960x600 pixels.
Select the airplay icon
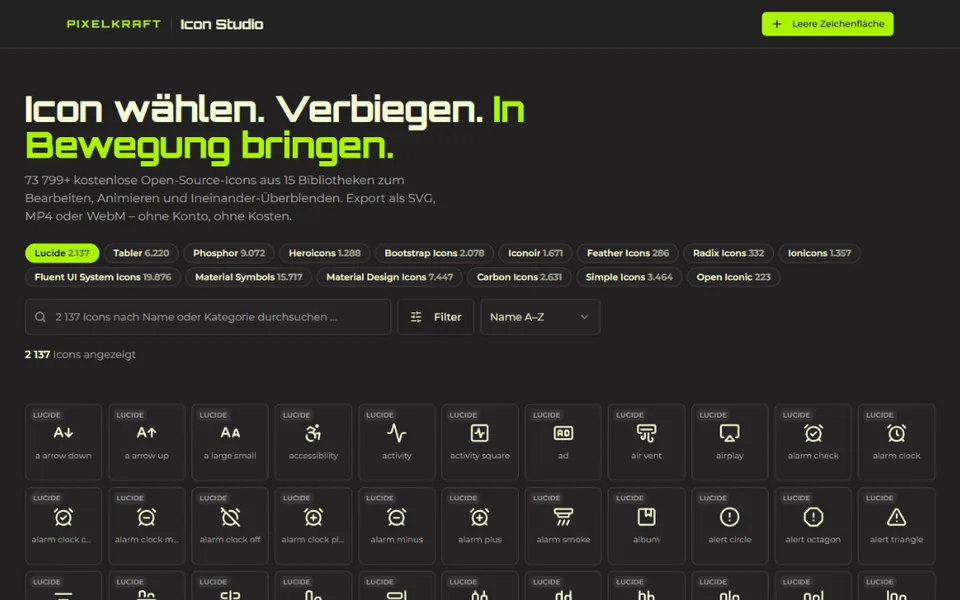pos(729,442)
